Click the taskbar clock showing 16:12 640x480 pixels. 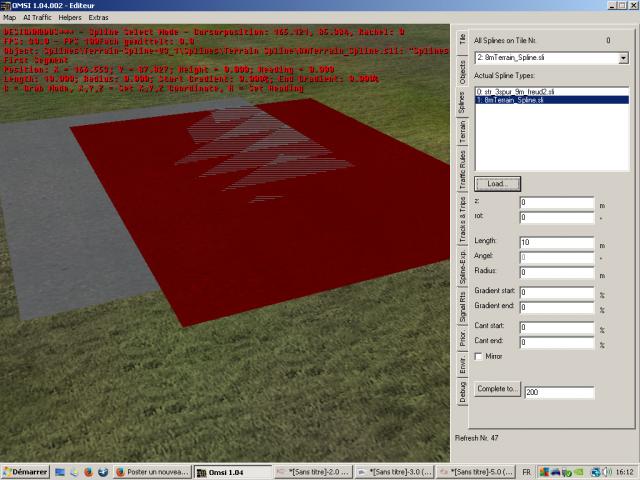point(624,472)
